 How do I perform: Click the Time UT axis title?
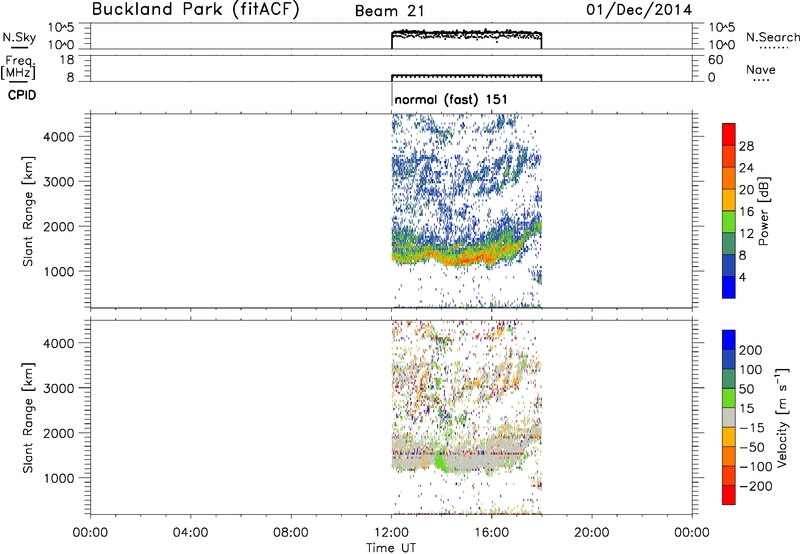point(391,548)
